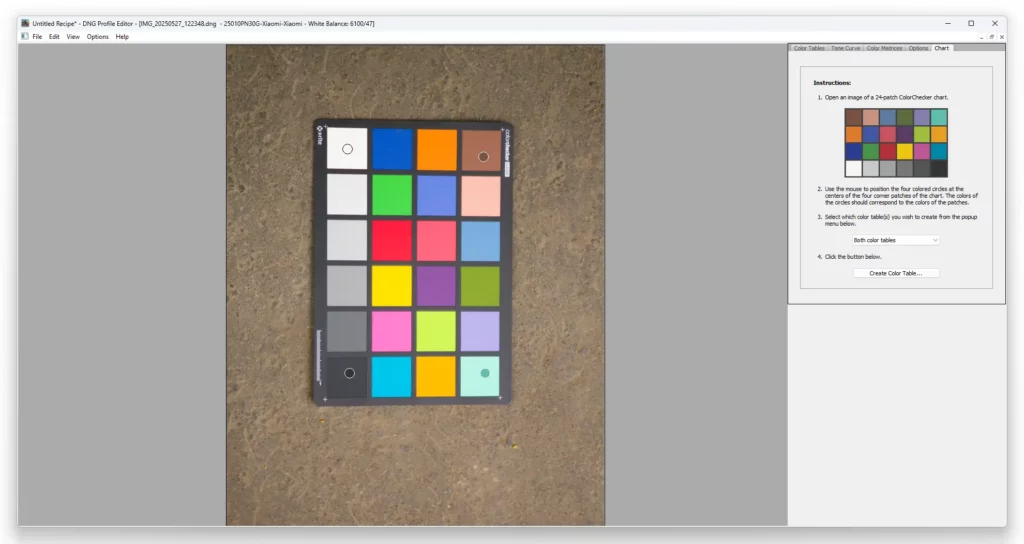Open the Help menu
The image size is (1024, 544).
click(x=122, y=37)
